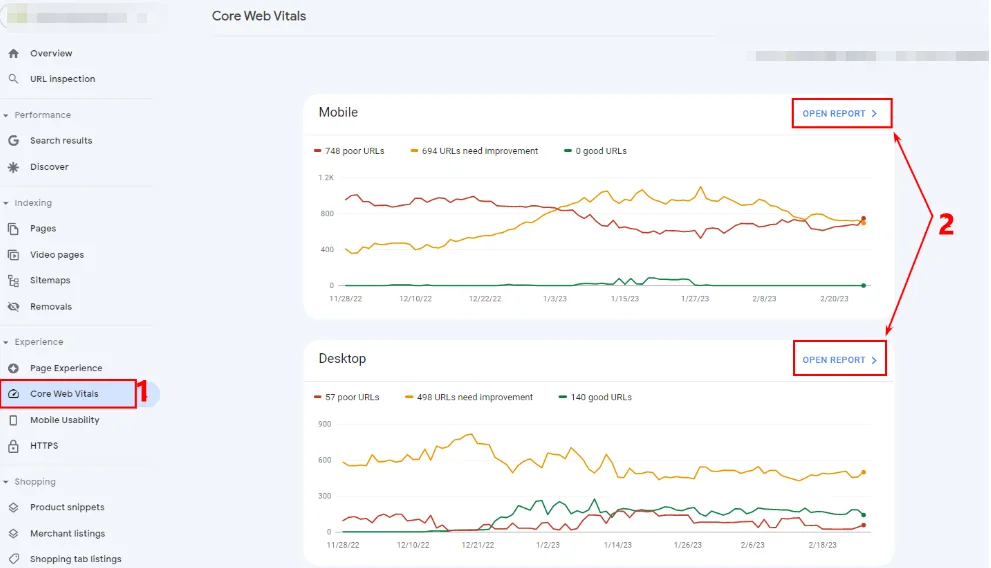Click the Product snippets layers icon
This screenshot has height=568, width=991.
coord(13,507)
